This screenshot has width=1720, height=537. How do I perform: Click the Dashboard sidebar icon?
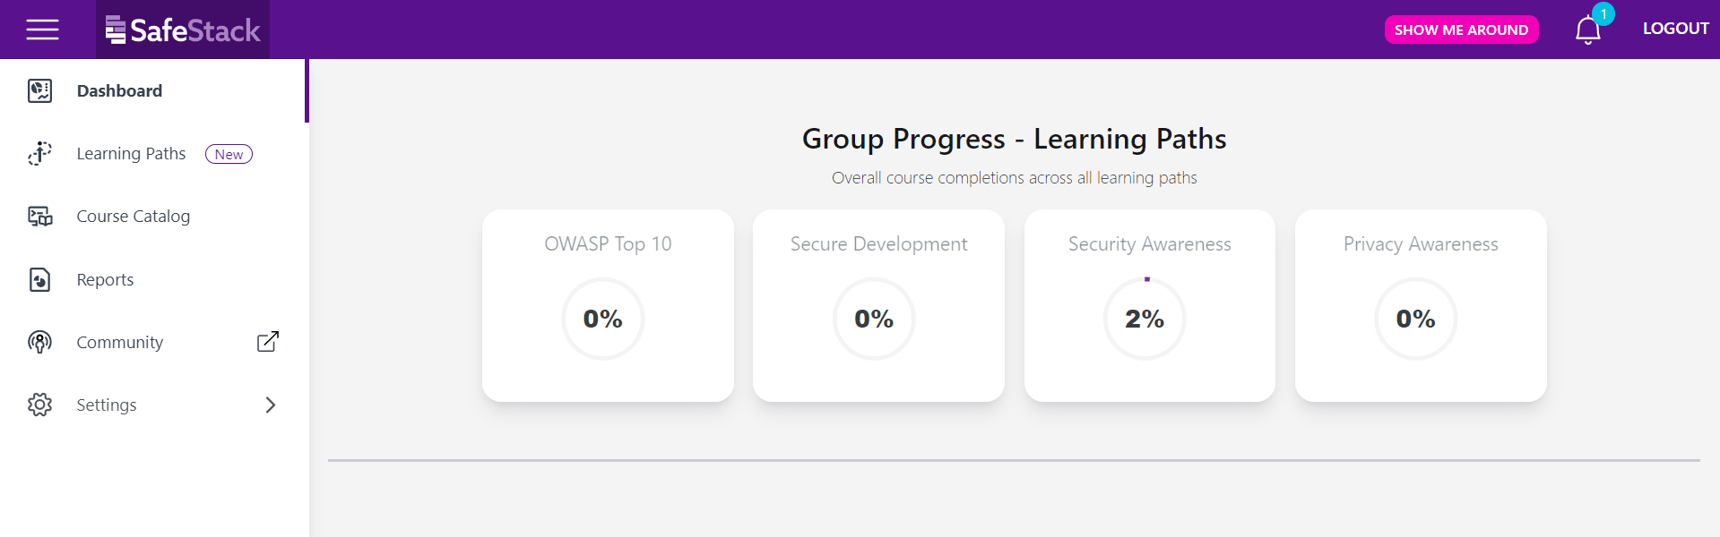(40, 91)
